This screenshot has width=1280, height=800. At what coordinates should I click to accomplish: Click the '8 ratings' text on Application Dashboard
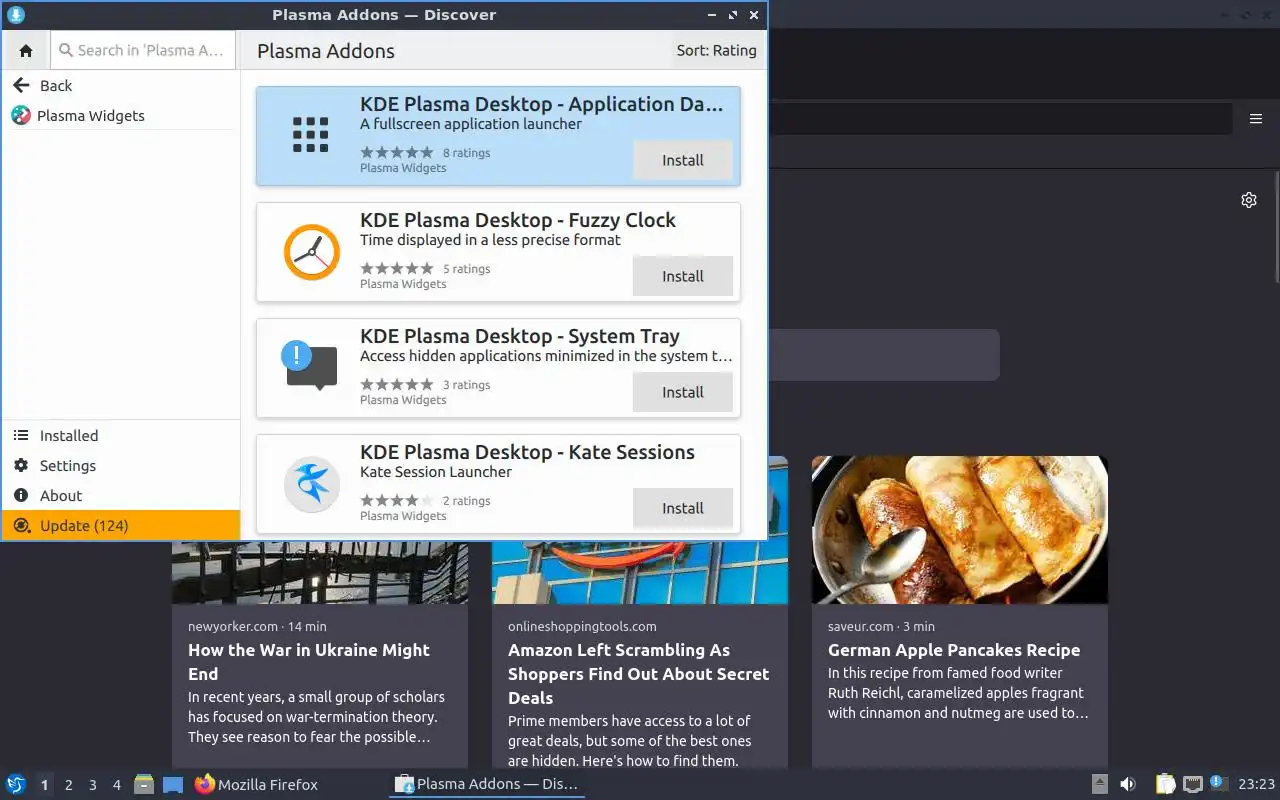(466, 153)
